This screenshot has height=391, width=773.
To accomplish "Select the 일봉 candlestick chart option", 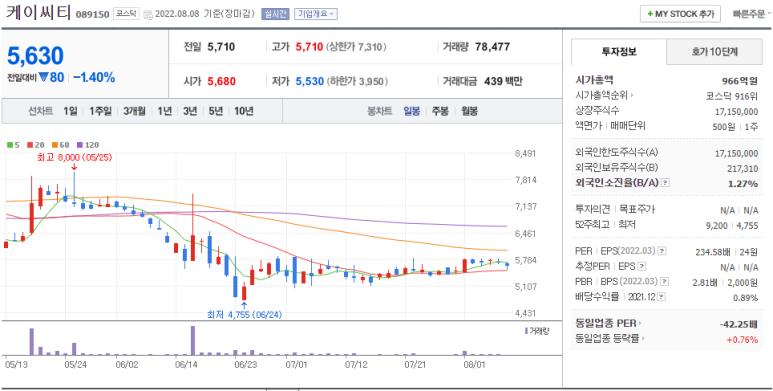I will coord(411,111).
